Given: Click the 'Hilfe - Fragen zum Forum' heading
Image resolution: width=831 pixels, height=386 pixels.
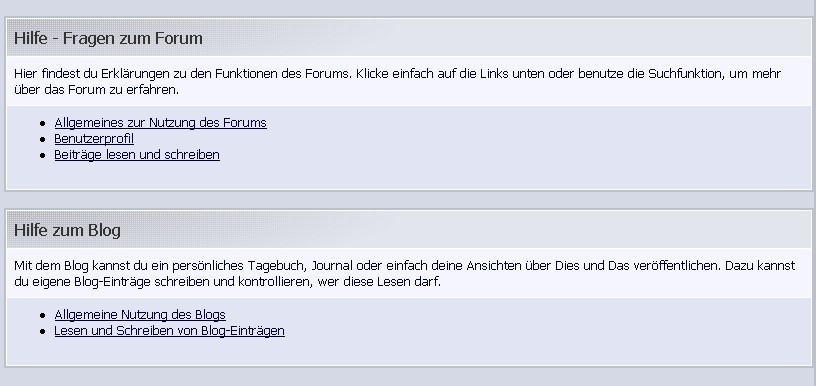Looking at the screenshot, I should 108,38.
